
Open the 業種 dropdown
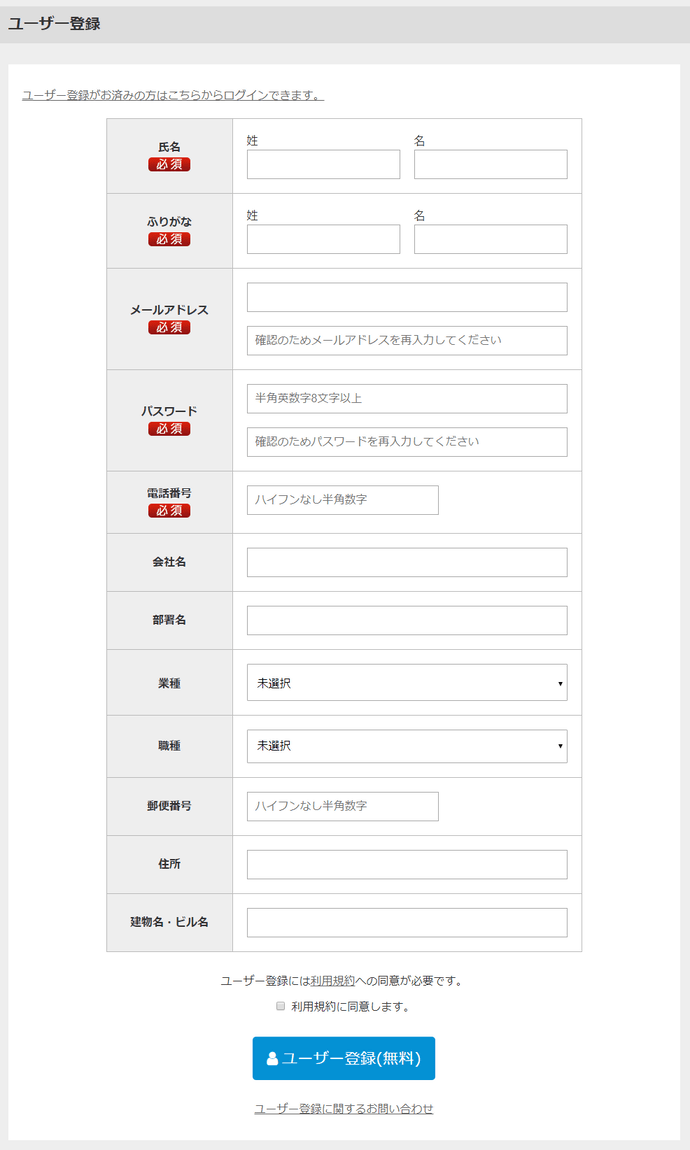[x=407, y=682]
